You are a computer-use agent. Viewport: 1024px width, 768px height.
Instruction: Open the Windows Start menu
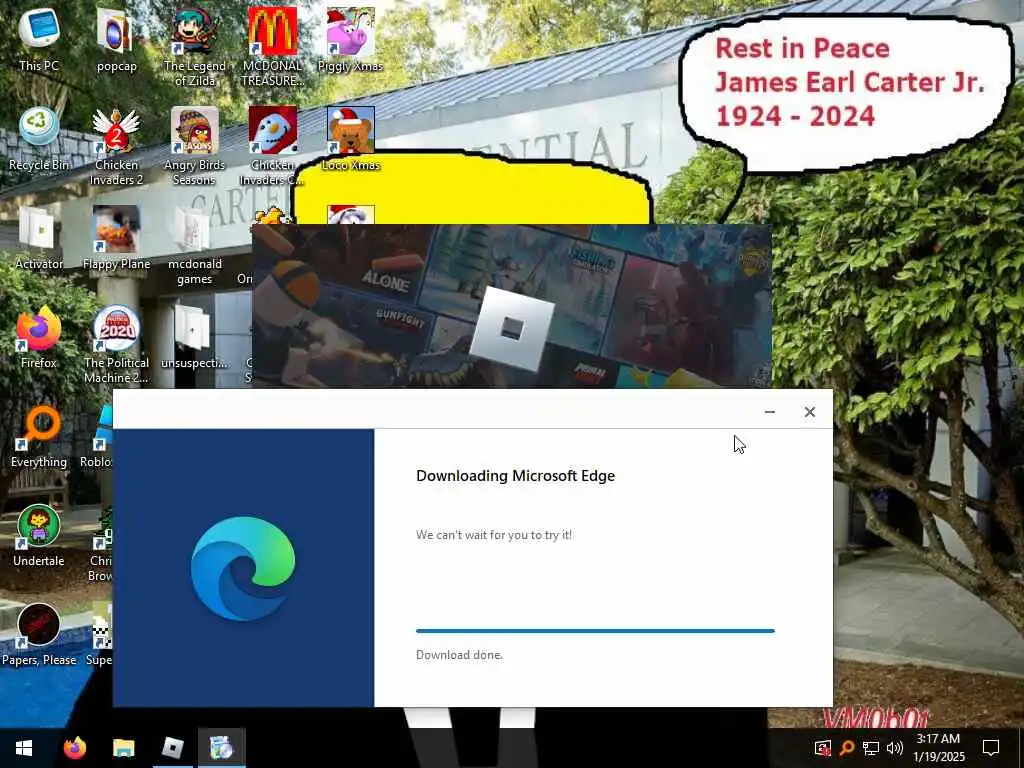pos(24,748)
